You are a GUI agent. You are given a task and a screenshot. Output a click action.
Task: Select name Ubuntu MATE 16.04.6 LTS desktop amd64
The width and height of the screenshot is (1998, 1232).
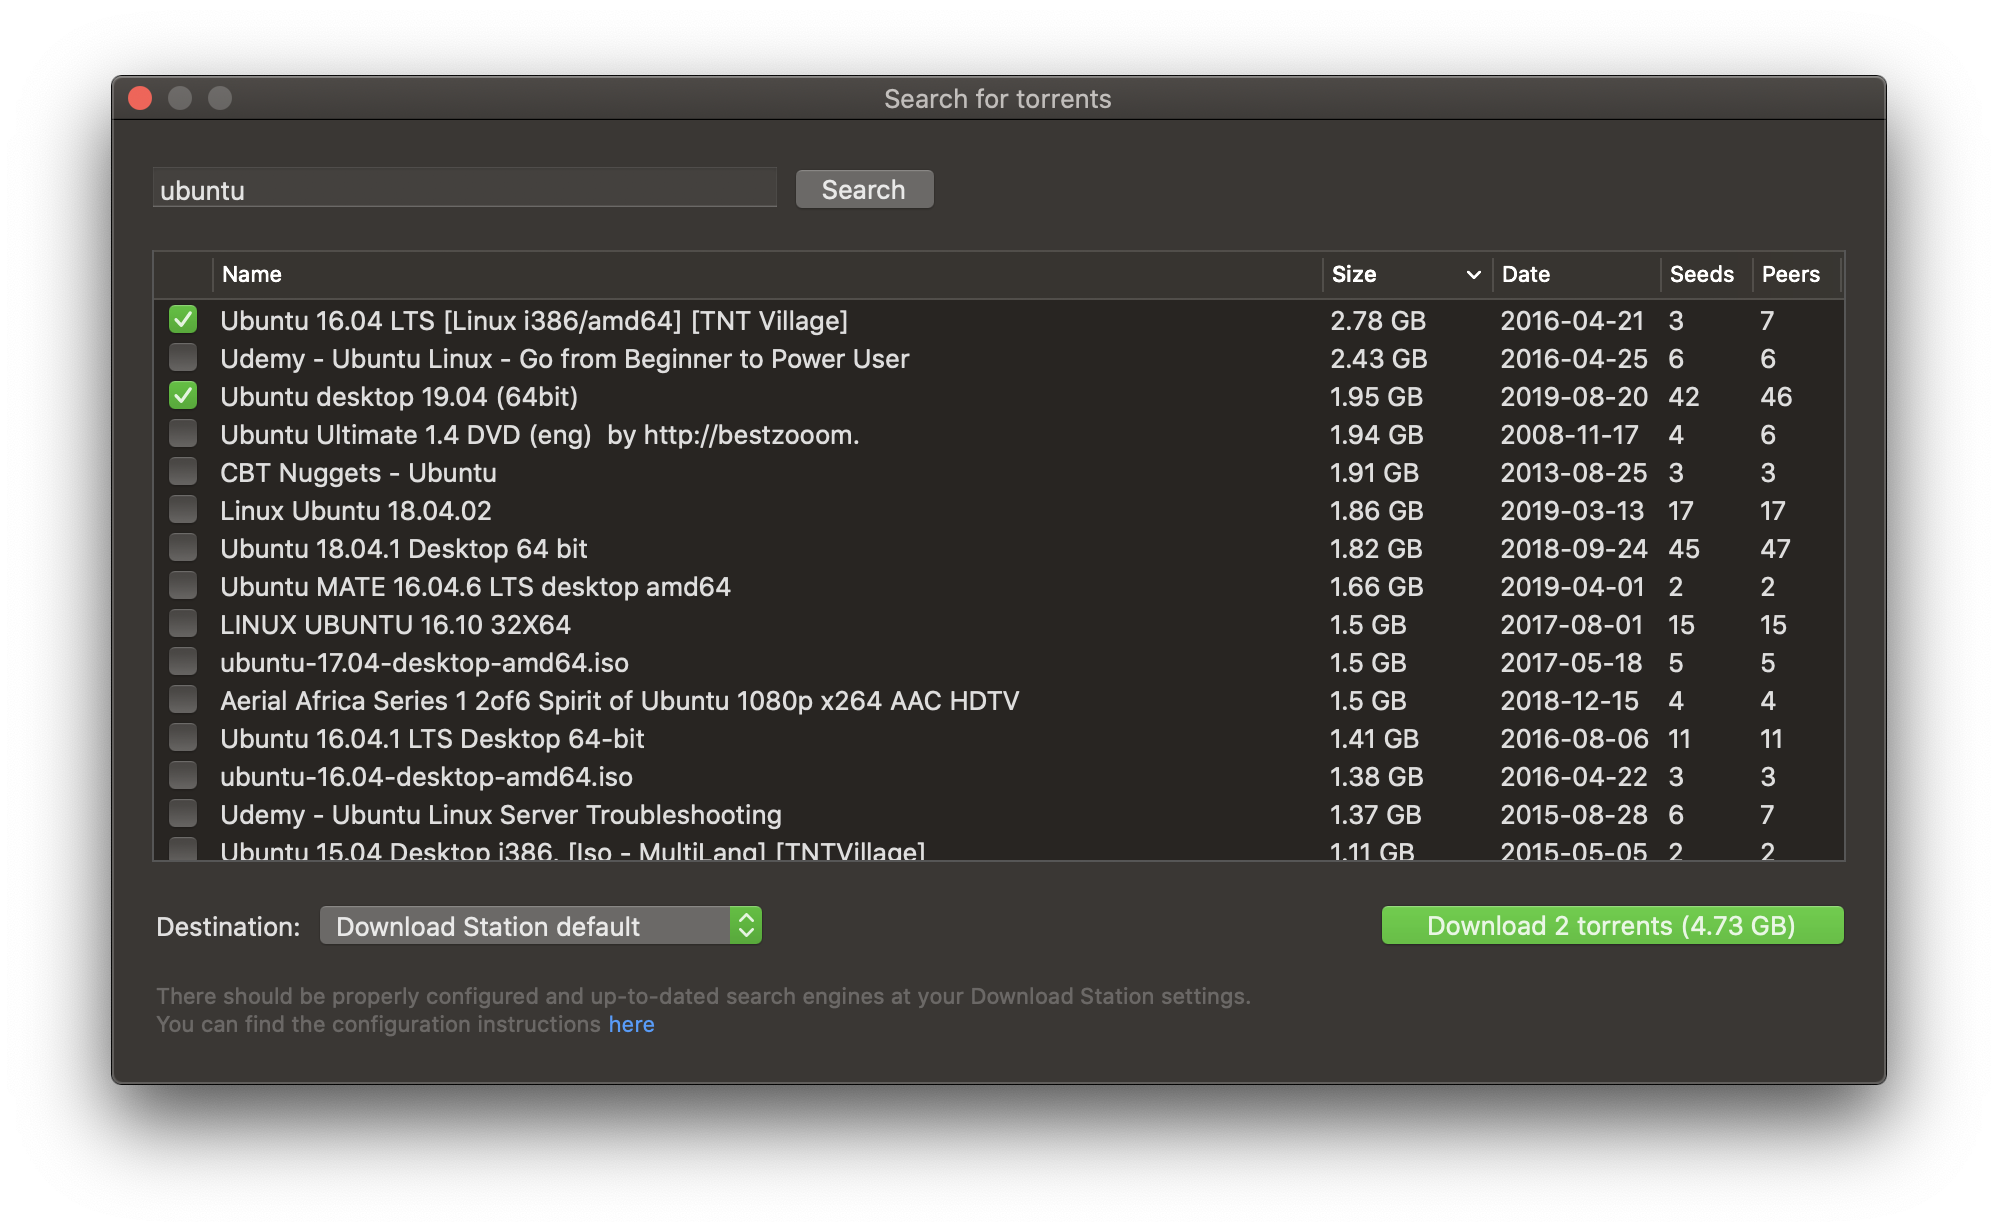(475, 587)
